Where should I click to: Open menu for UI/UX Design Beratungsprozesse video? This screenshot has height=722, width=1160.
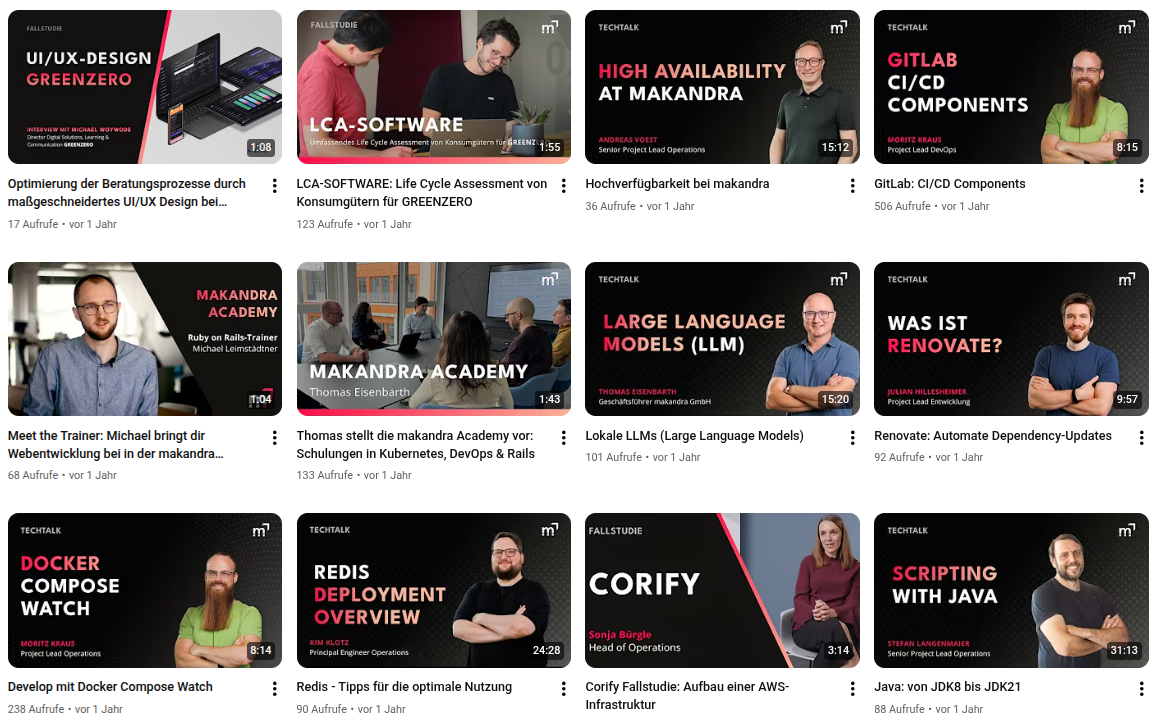(274, 186)
